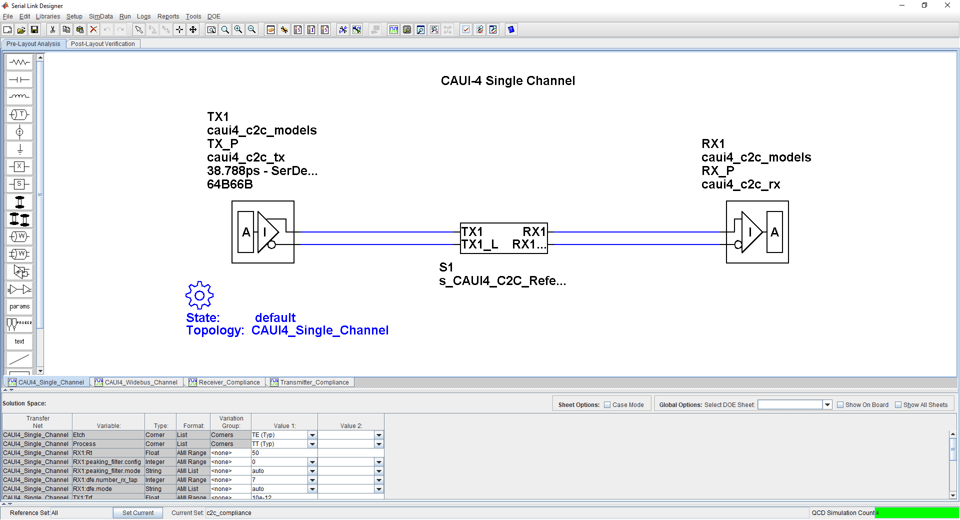Select the differential via pair tool
The image size is (960, 520).
click(20, 219)
